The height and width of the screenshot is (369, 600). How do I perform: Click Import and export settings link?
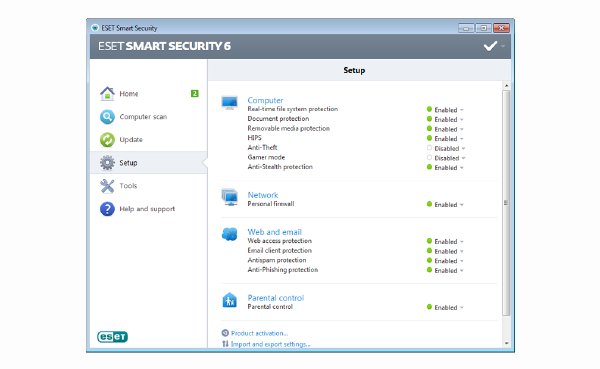coord(270,344)
